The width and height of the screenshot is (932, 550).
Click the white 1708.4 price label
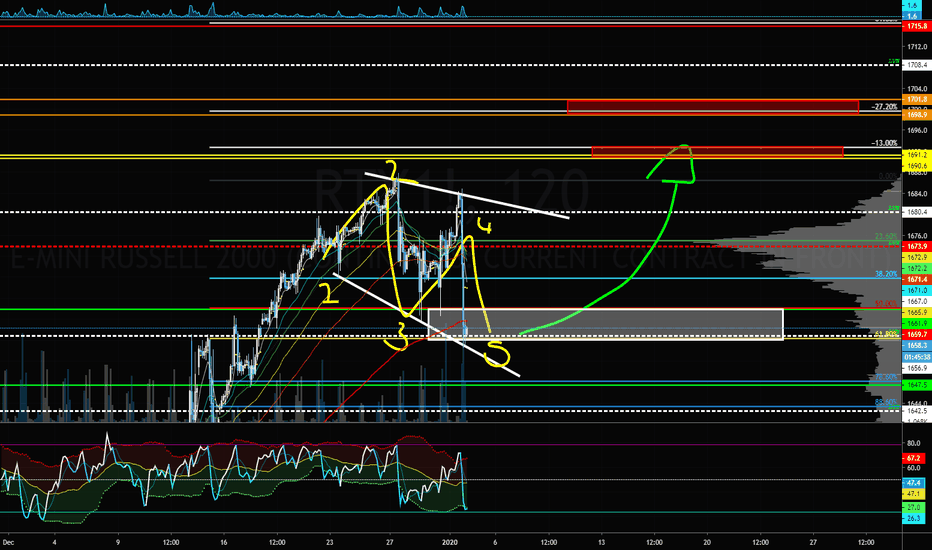[x=917, y=65]
